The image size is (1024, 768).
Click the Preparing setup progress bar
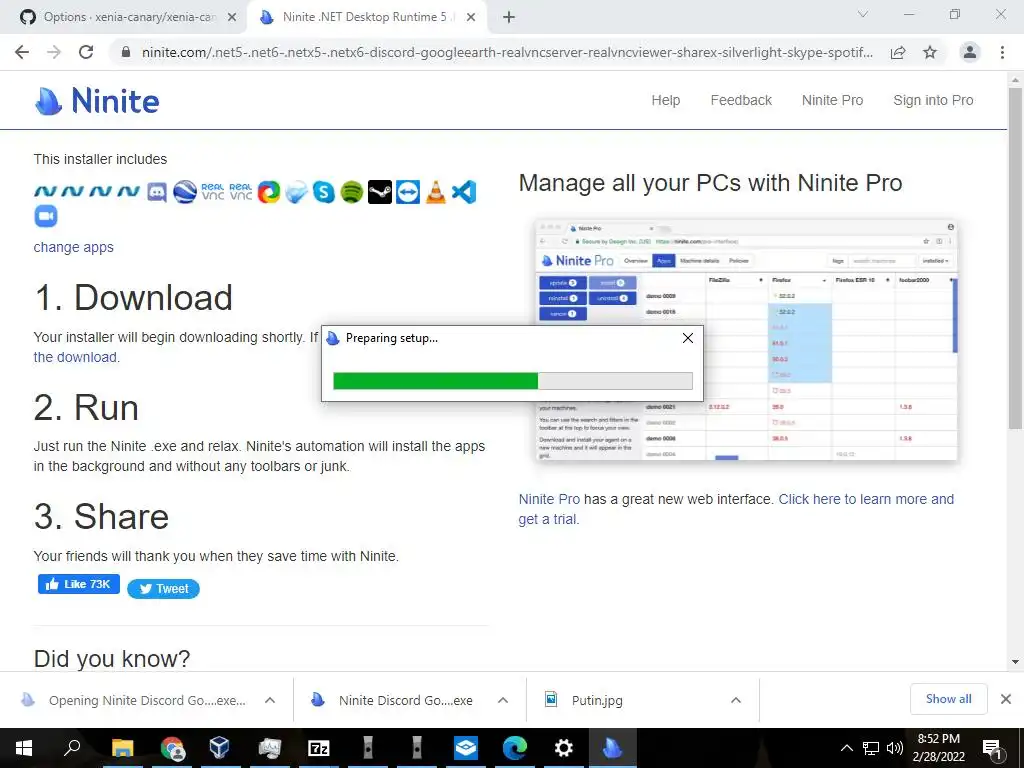pos(513,381)
